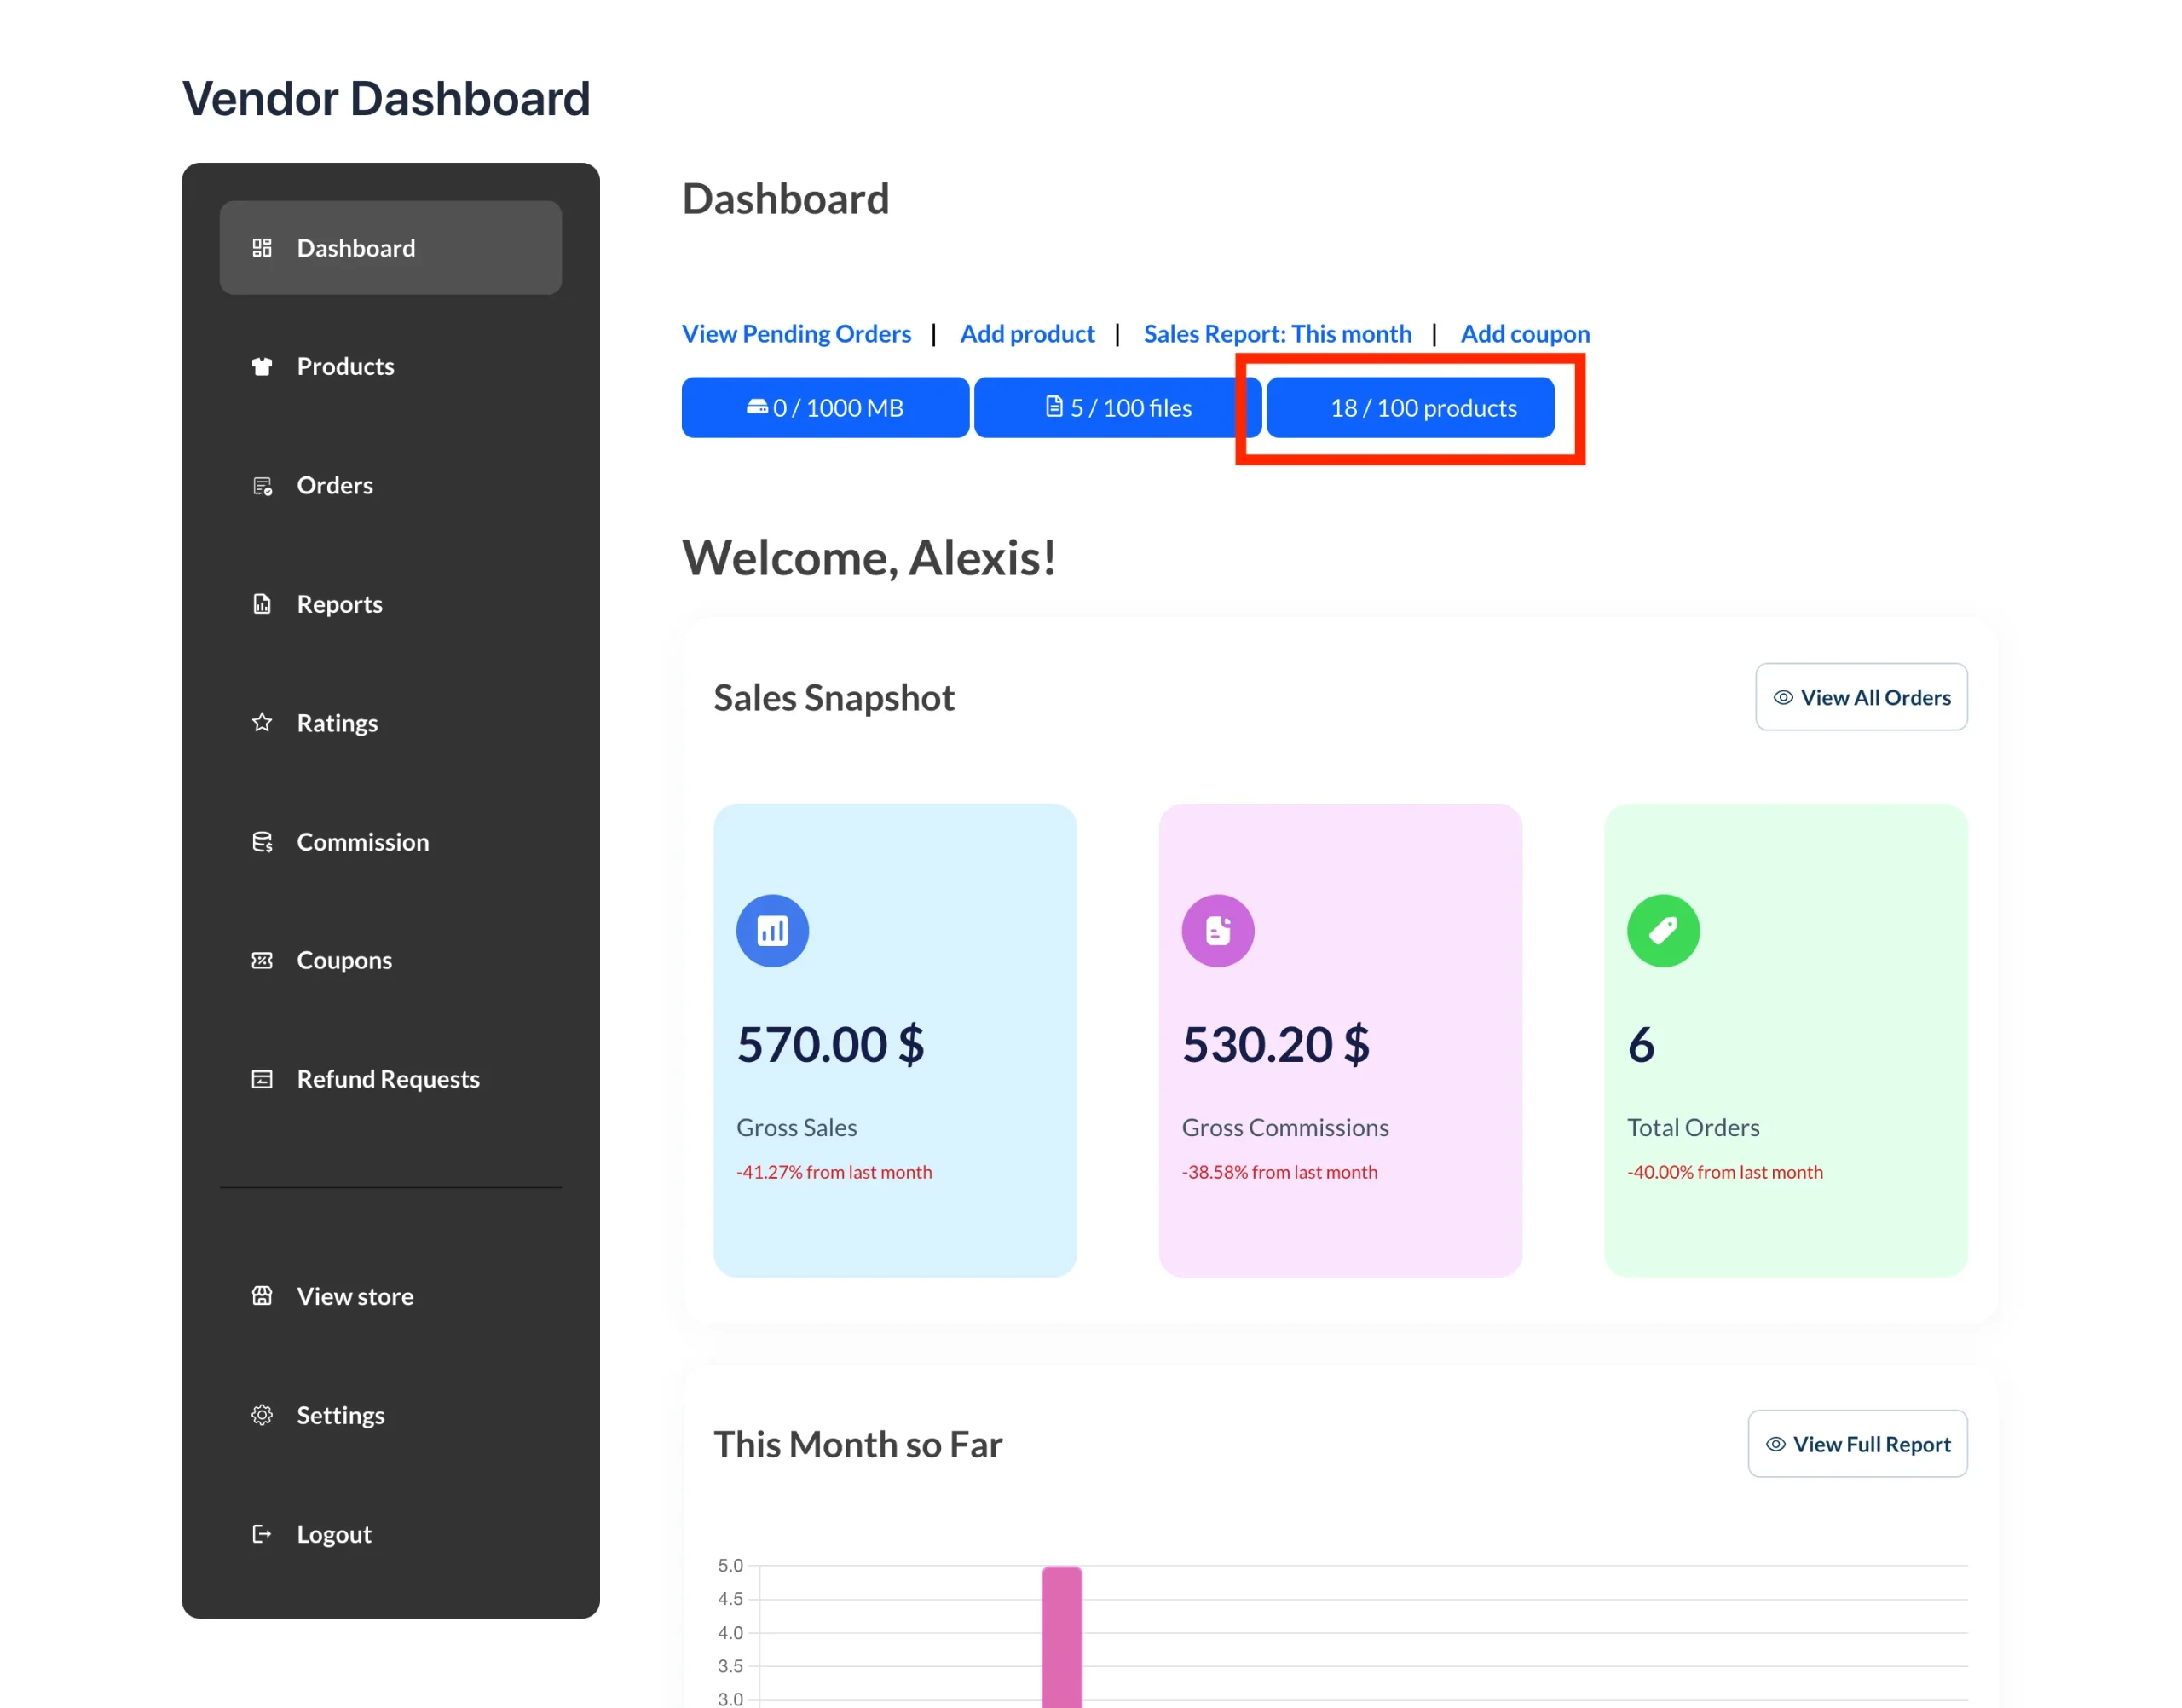Viewport: 2182px width, 1708px height.
Task: Click the -41.27% from last month text
Action: pos(834,1172)
